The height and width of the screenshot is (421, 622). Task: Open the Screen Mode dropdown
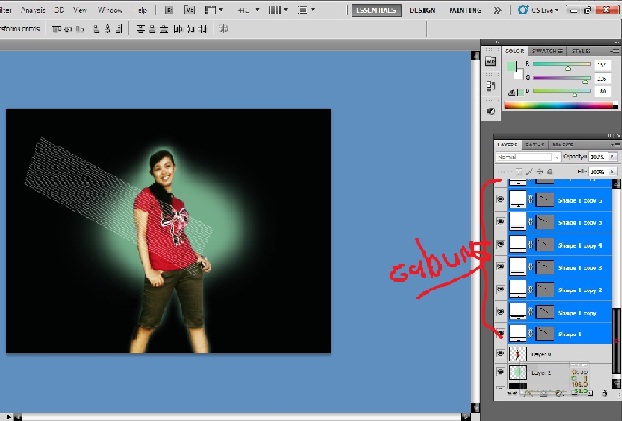pyautogui.click(x=306, y=10)
